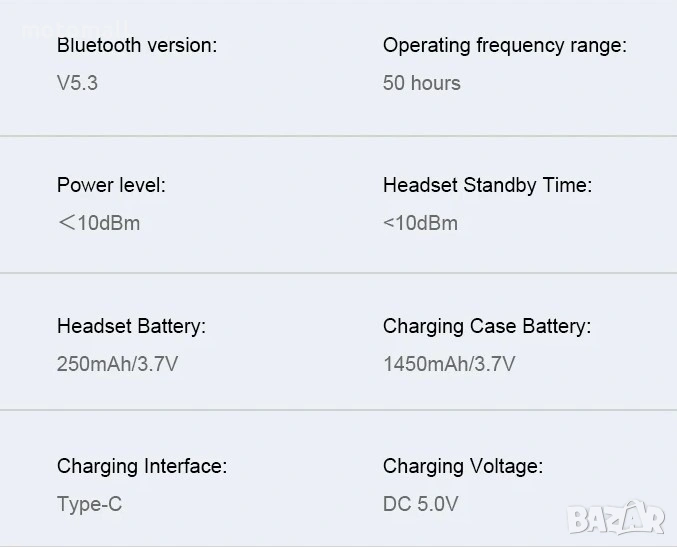Click the <10dBm value under Power level
The image size is (677, 547).
point(98,223)
